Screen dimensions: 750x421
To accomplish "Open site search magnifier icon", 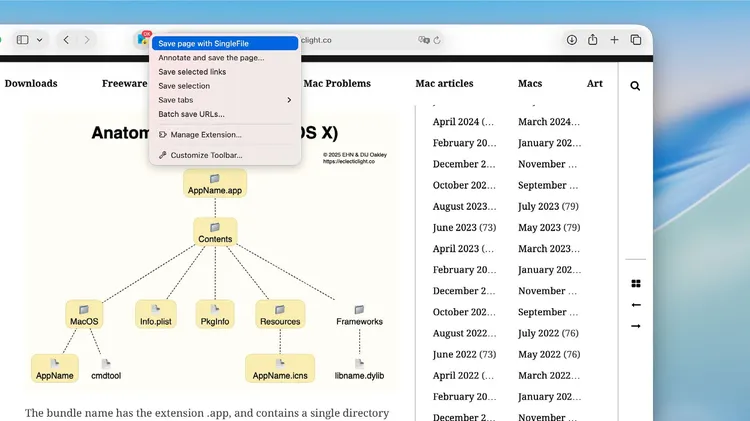I will tap(635, 86).
